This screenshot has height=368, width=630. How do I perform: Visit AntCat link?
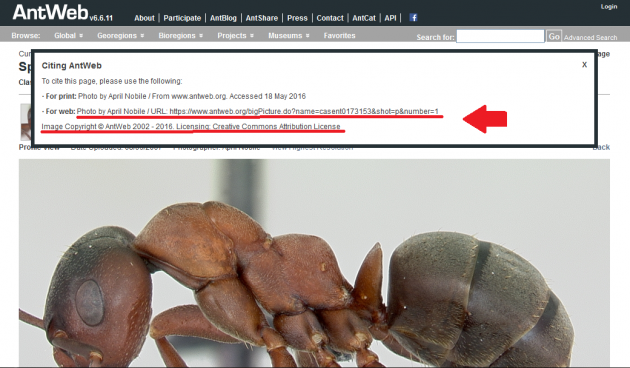click(364, 18)
